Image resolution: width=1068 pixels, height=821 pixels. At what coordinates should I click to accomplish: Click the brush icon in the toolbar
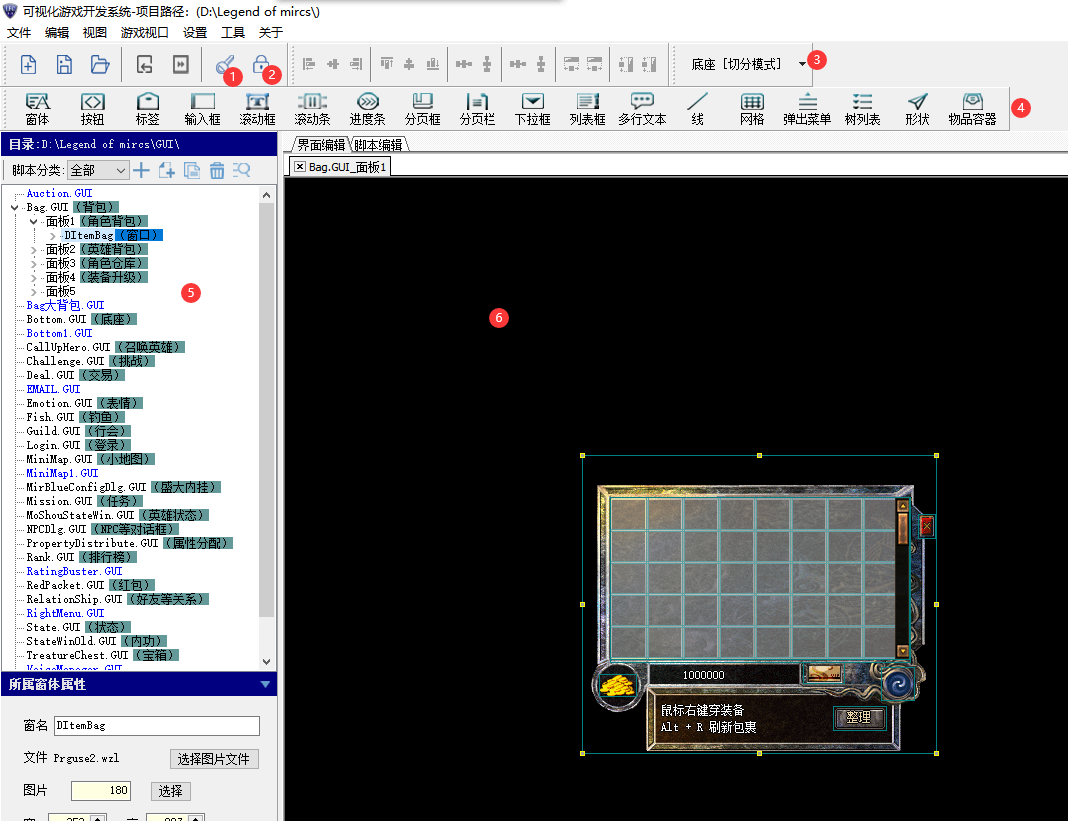click(225, 64)
